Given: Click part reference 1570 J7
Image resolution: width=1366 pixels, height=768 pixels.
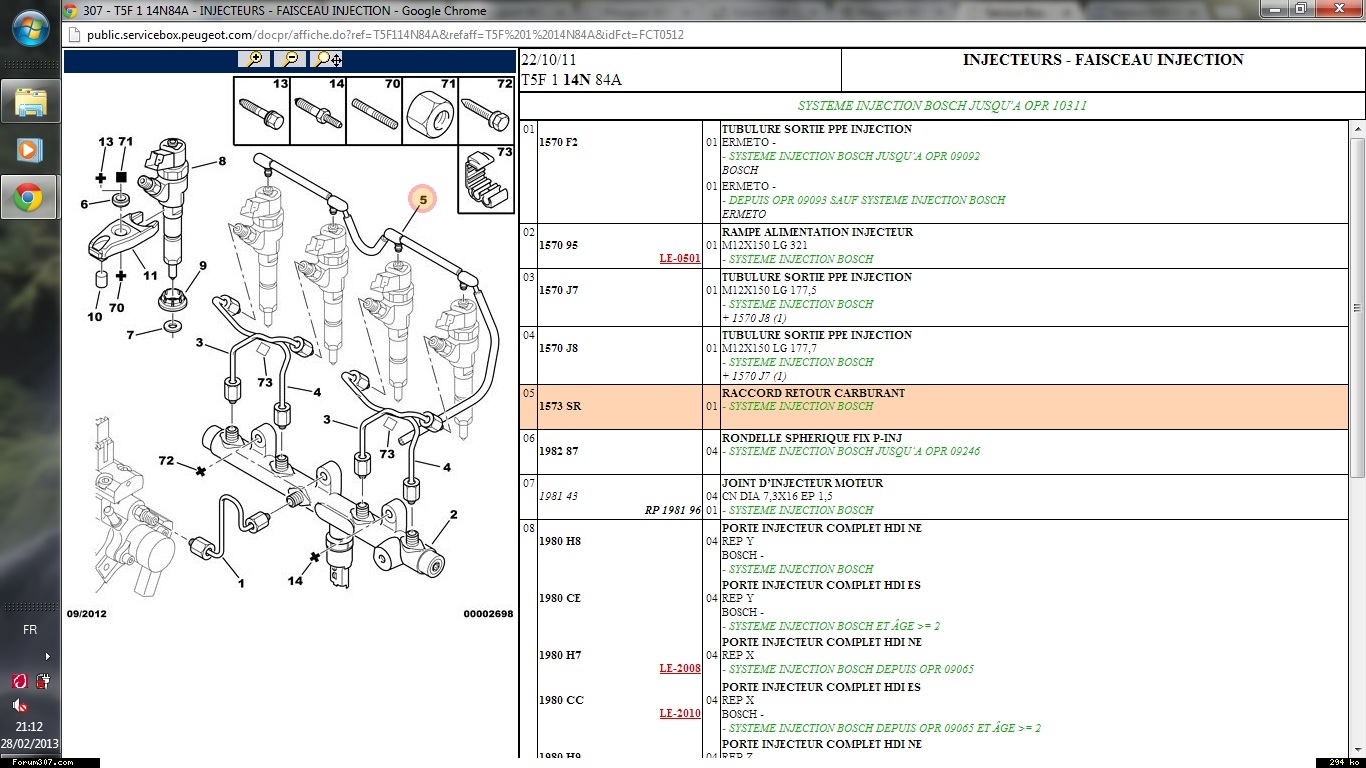Looking at the screenshot, I should [558, 290].
